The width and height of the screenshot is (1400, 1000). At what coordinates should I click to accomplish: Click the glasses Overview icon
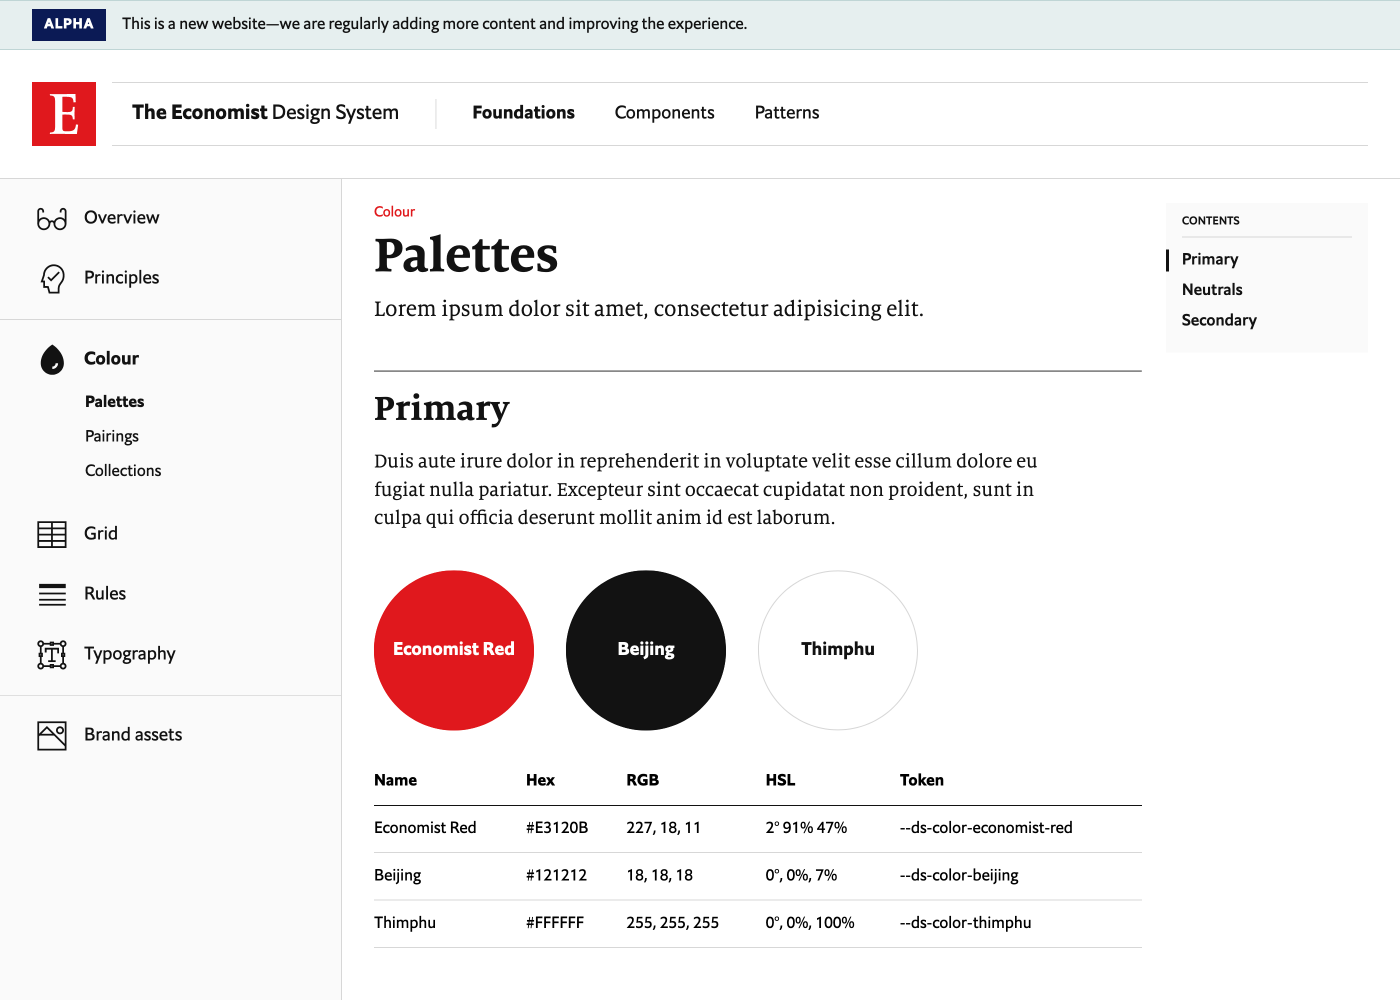click(52, 218)
